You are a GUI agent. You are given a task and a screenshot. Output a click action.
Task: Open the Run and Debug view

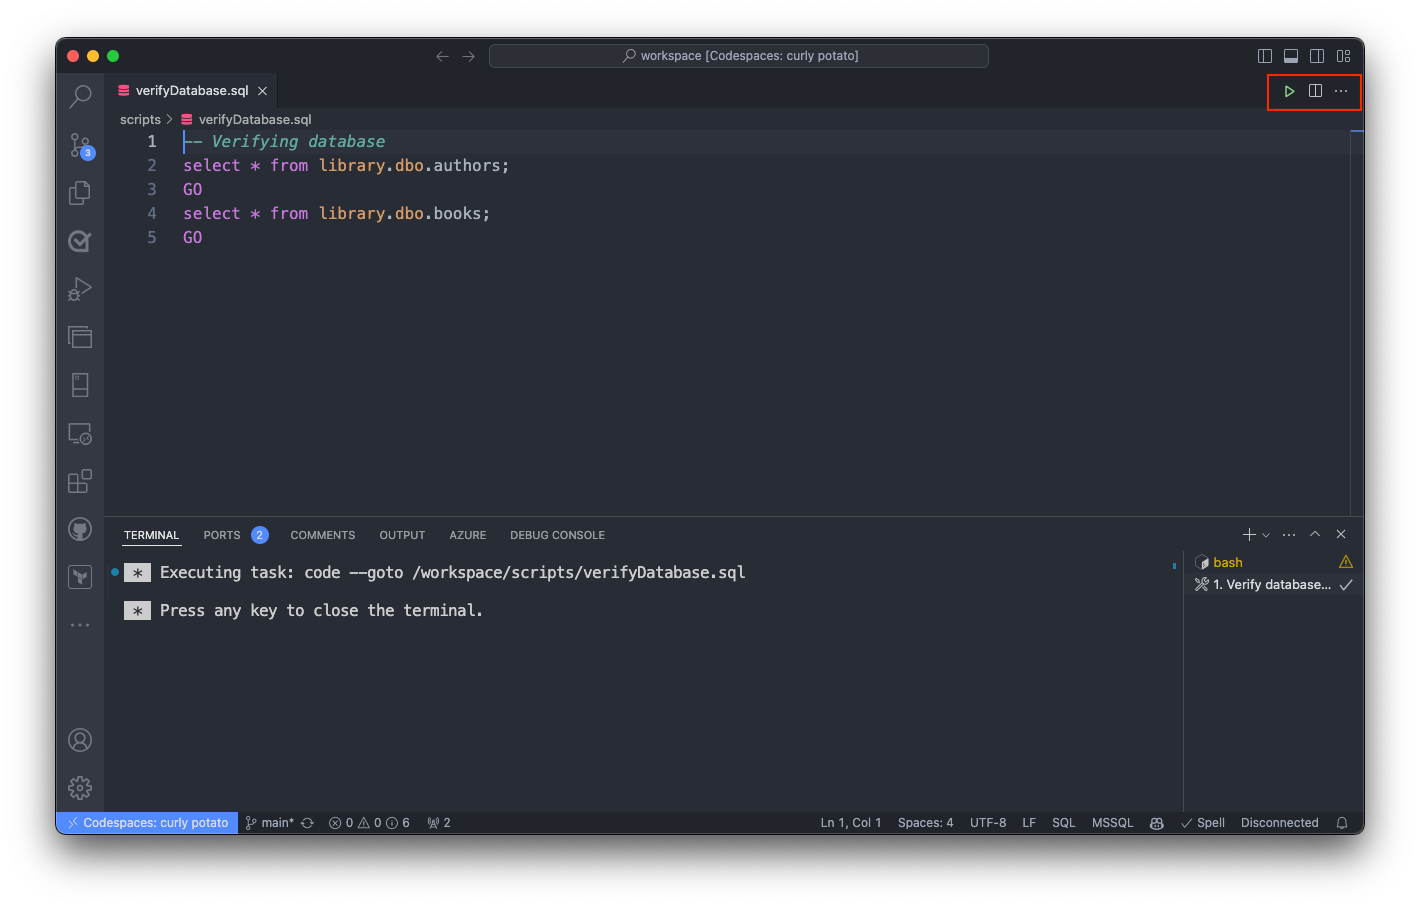(80, 289)
